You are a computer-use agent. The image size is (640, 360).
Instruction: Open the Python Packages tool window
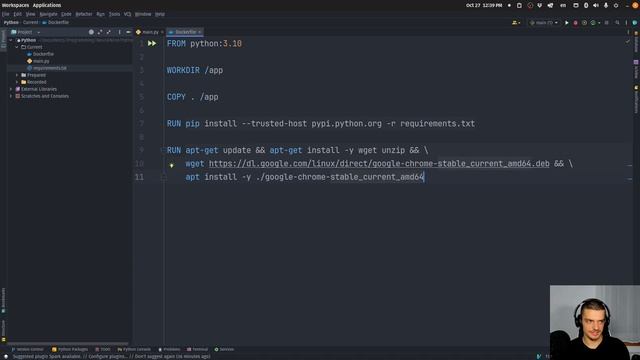pyautogui.click(x=70, y=349)
